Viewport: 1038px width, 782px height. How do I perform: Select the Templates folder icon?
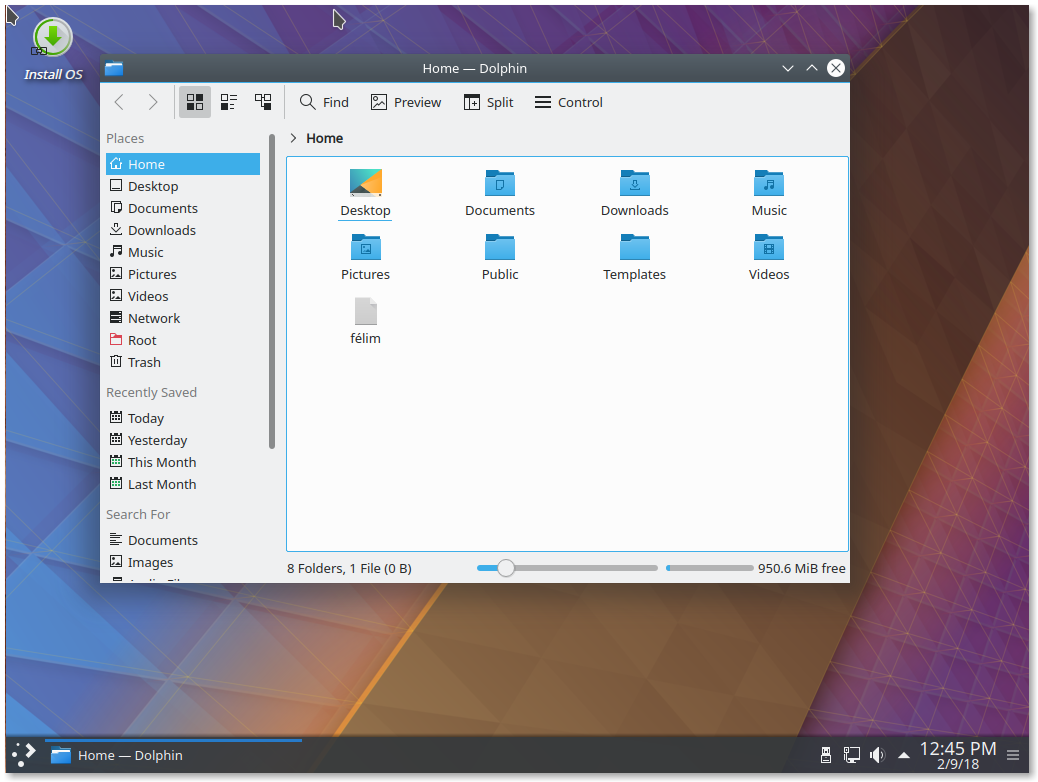click(x=634, y=247)
